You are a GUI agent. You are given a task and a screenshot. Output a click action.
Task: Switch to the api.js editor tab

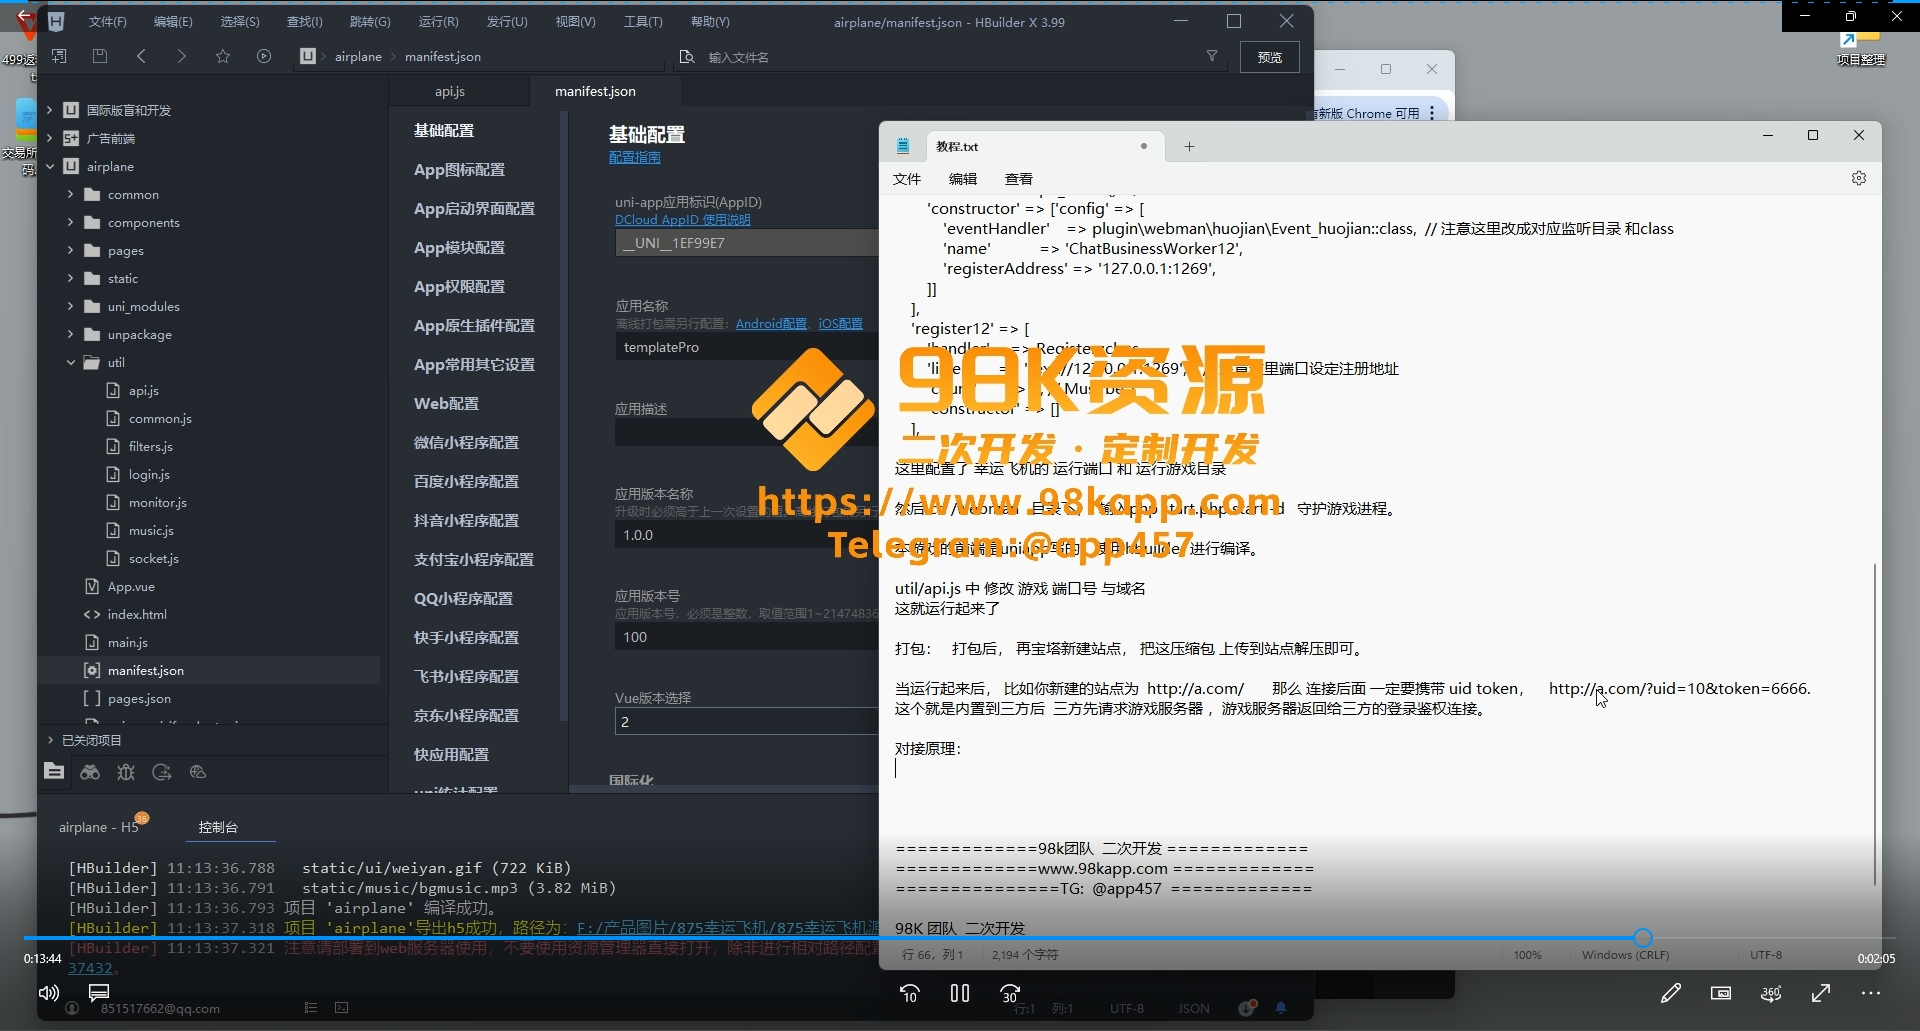click(x=449, y=91)
